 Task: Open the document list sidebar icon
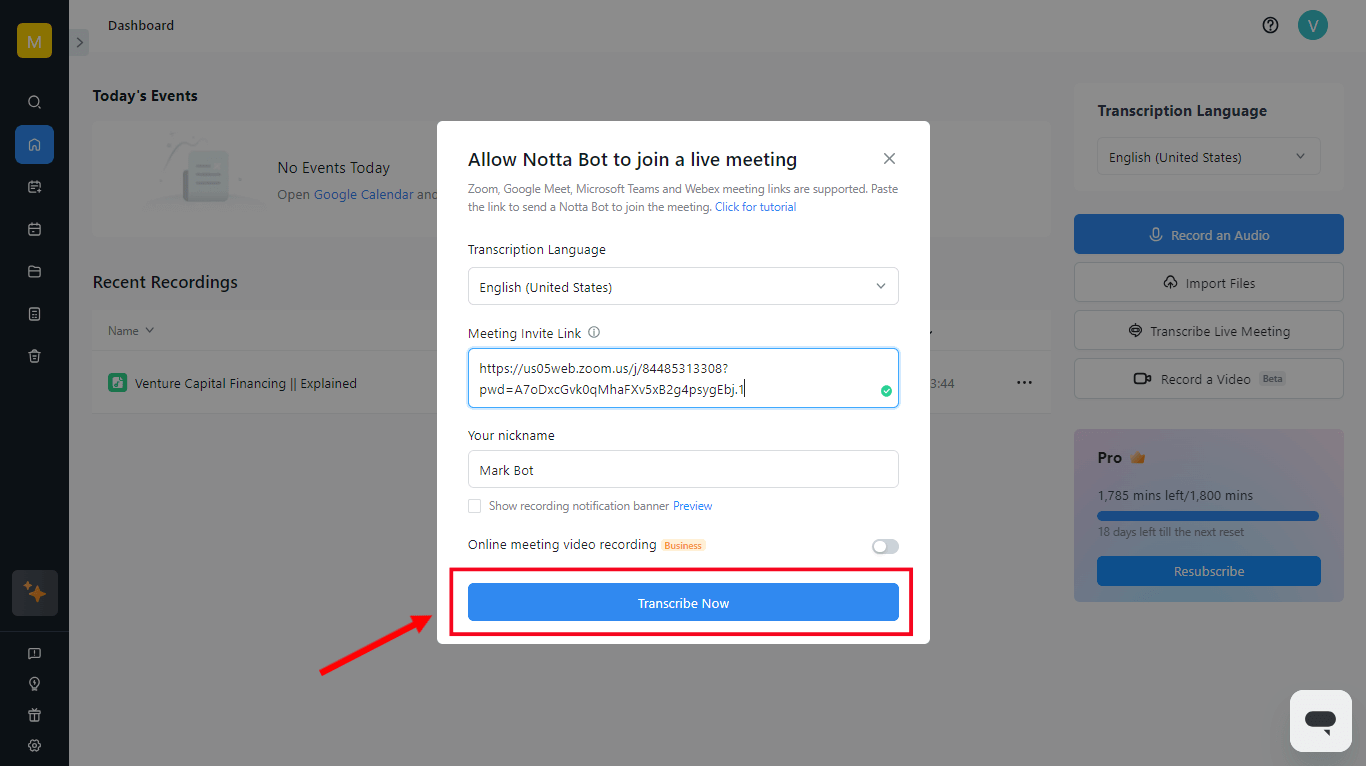[x=34, y=314]
